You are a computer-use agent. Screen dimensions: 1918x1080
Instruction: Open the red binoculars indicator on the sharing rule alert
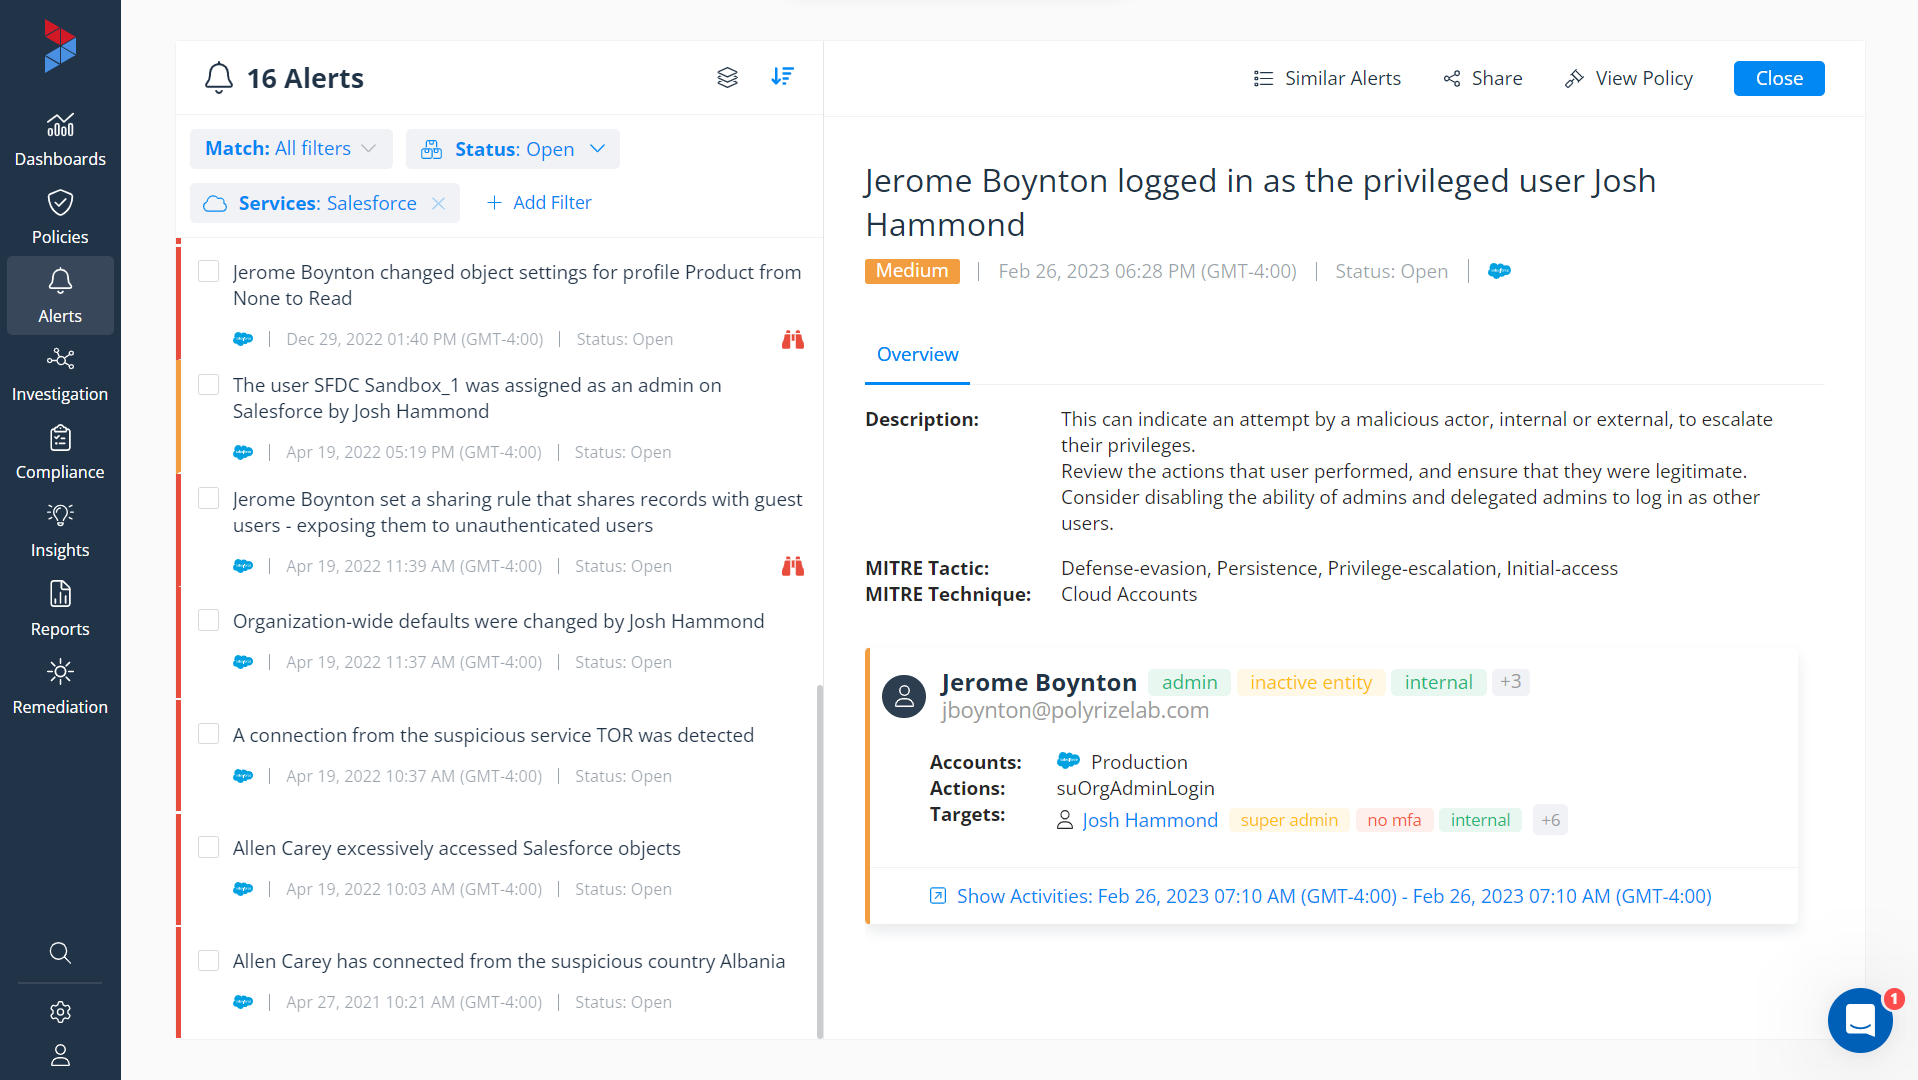click(792, 566)
